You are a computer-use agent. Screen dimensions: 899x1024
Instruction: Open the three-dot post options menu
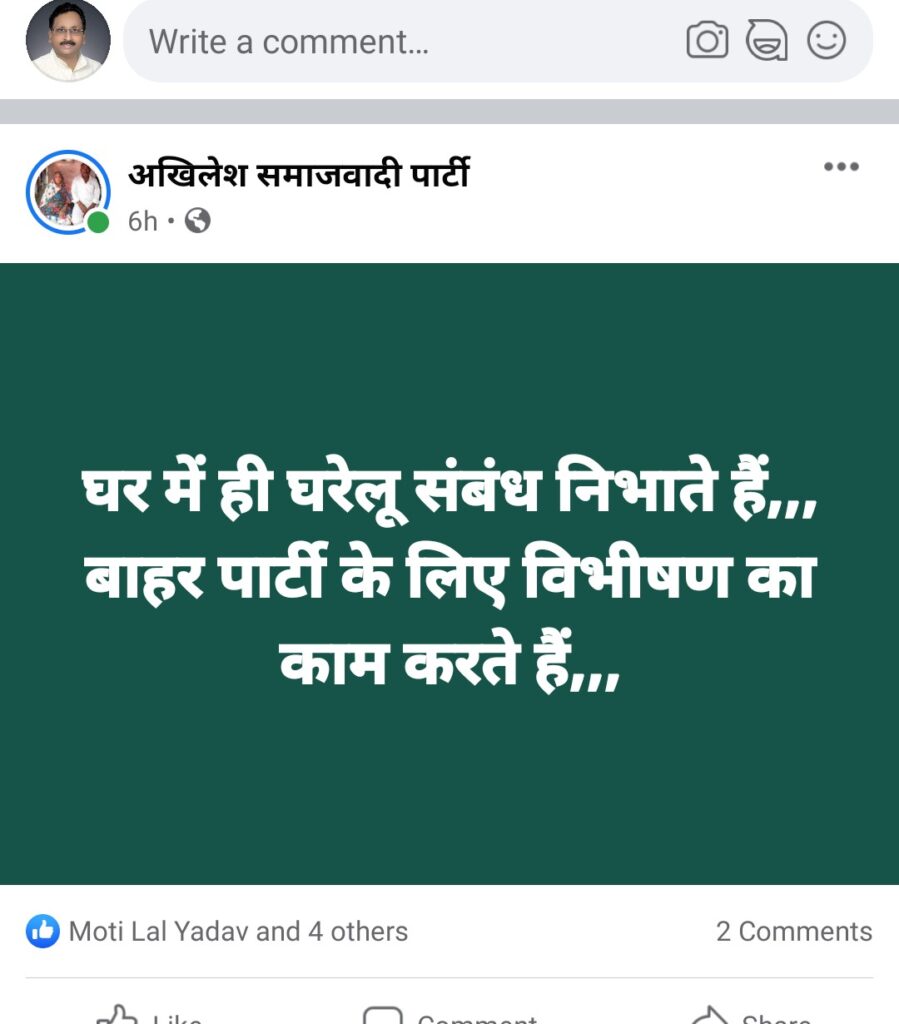(841, 167)
